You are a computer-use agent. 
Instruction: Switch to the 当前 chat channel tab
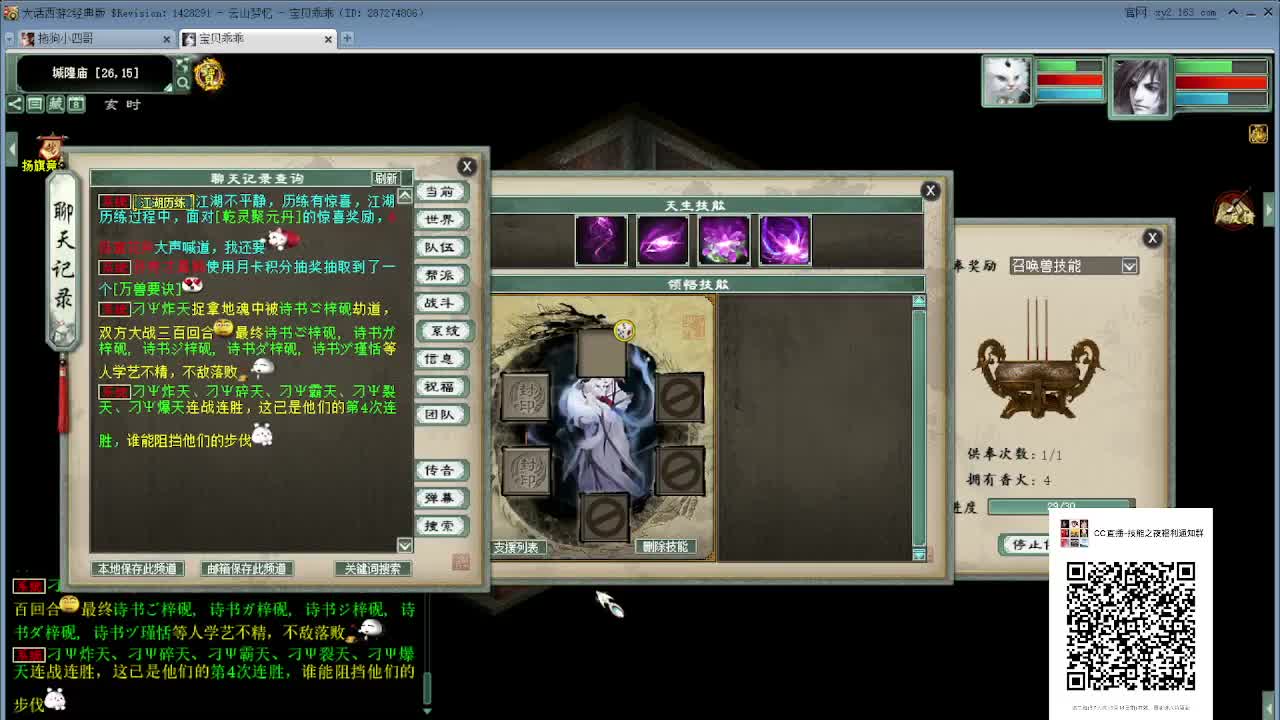[441, 192]
